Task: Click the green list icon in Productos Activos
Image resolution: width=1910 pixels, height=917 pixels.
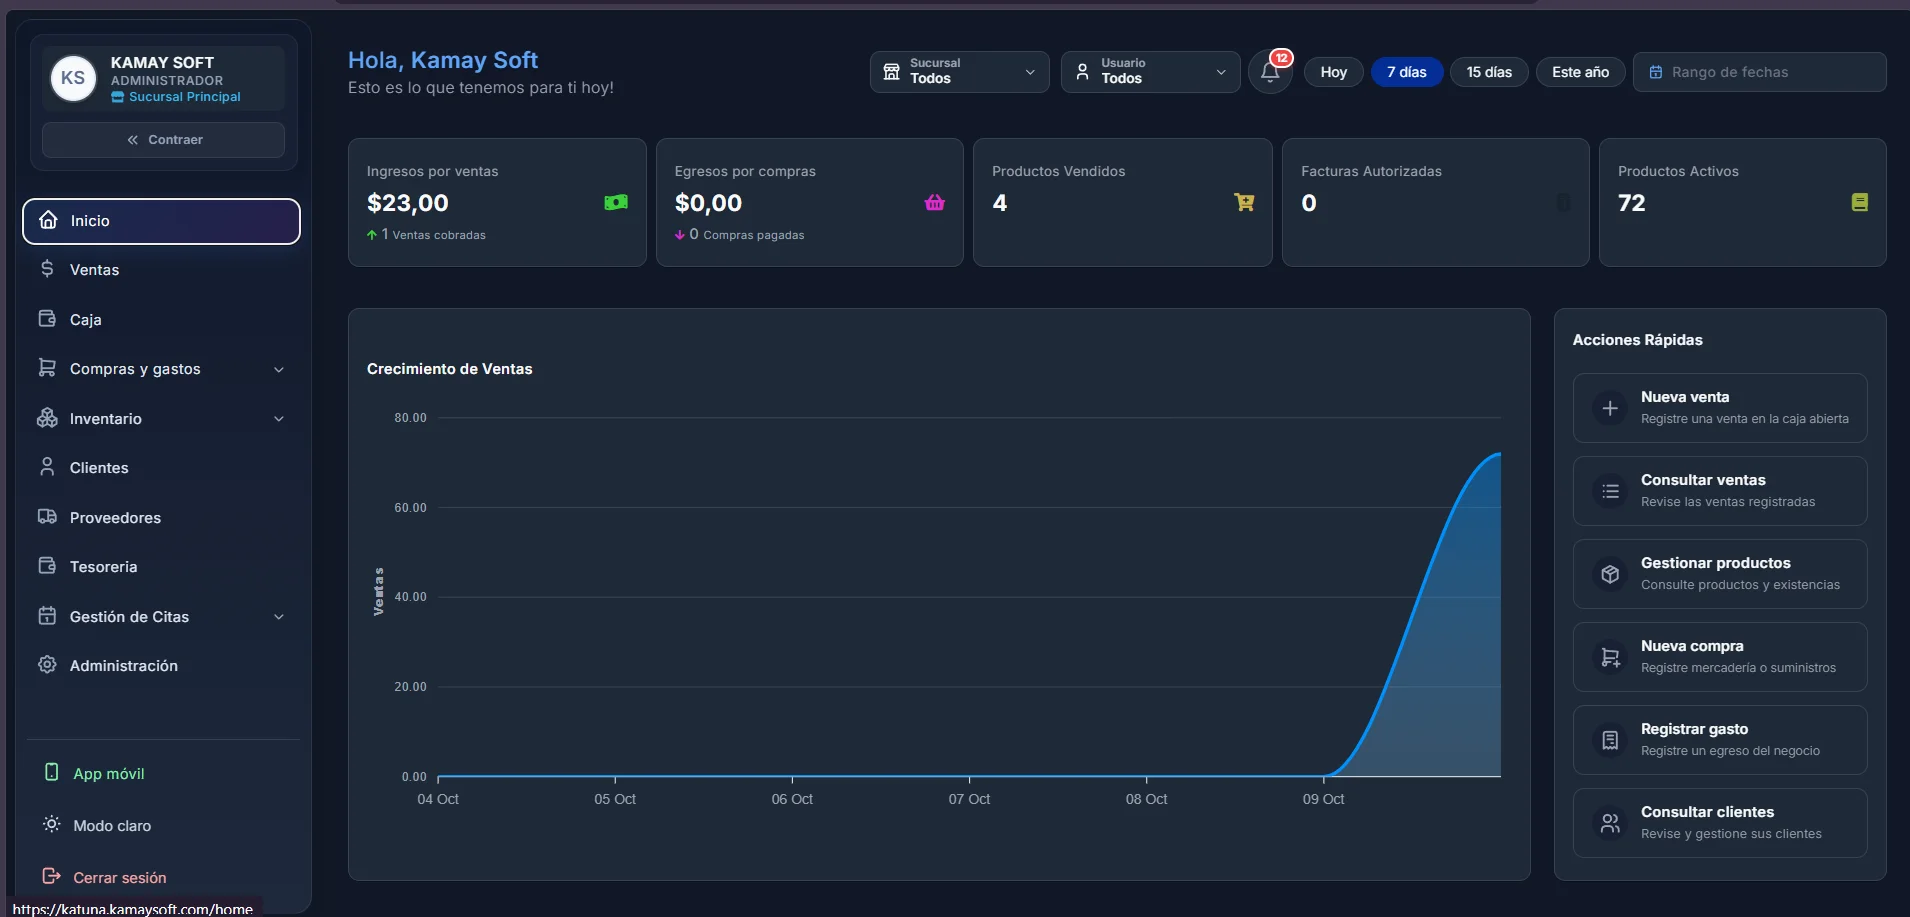Action: pyautogui.click(x=1860, y=202)
